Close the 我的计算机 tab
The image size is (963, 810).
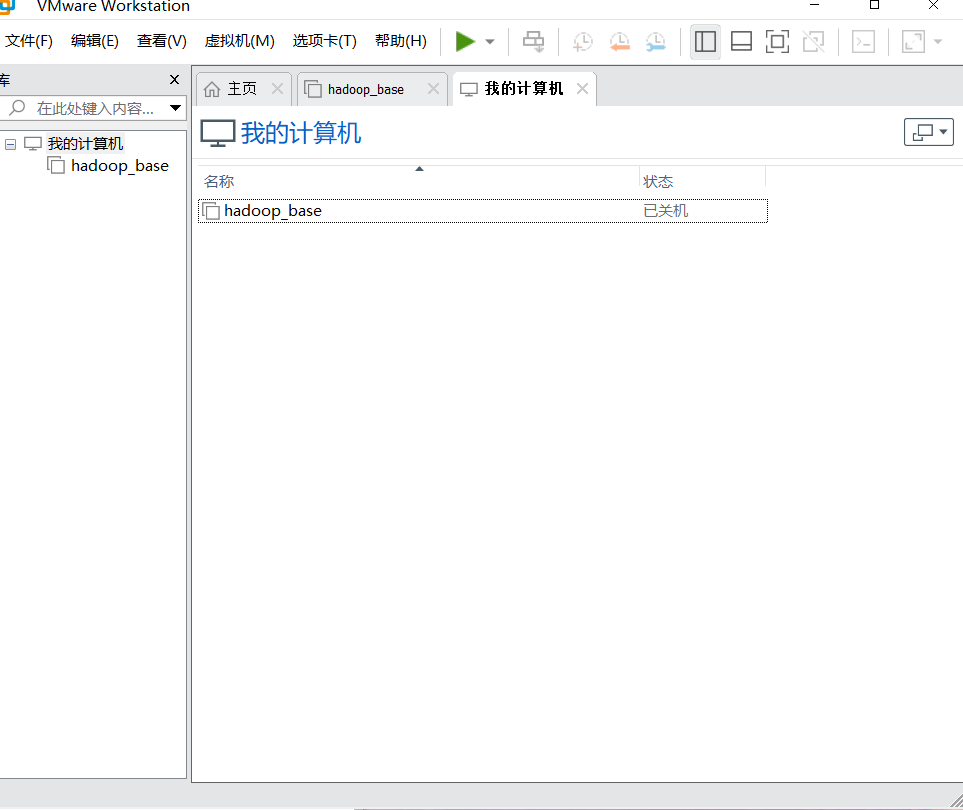point(583,88)
